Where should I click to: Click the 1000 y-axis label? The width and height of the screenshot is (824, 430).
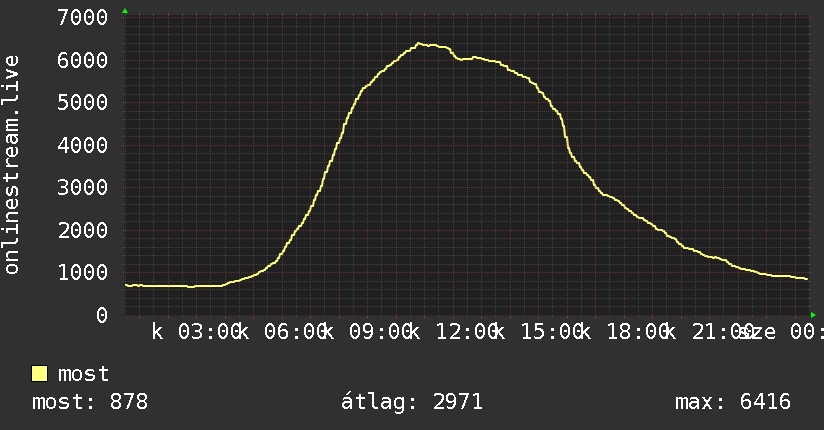83,272
